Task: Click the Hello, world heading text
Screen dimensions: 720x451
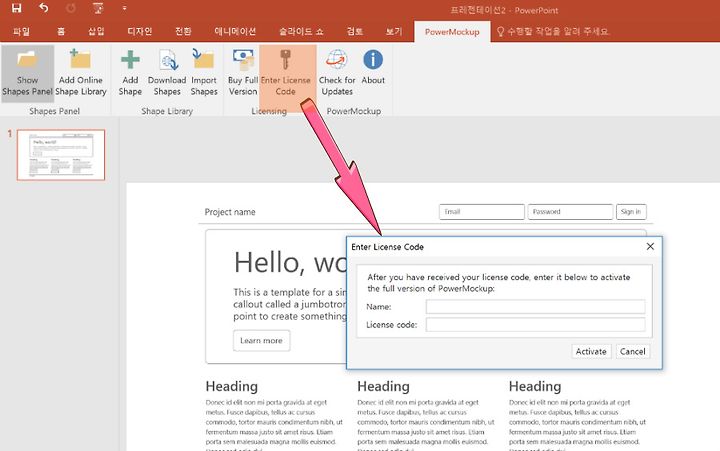Action: click(x=290, y=262)
